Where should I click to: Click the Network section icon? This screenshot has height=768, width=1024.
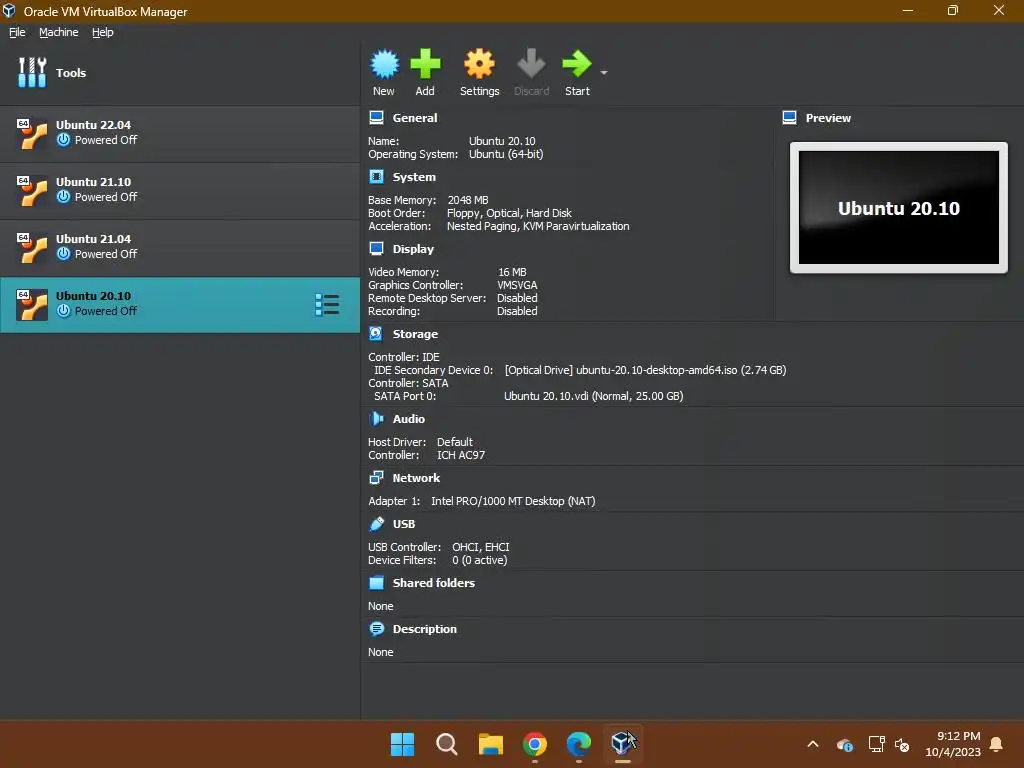(x=376, y=478)
